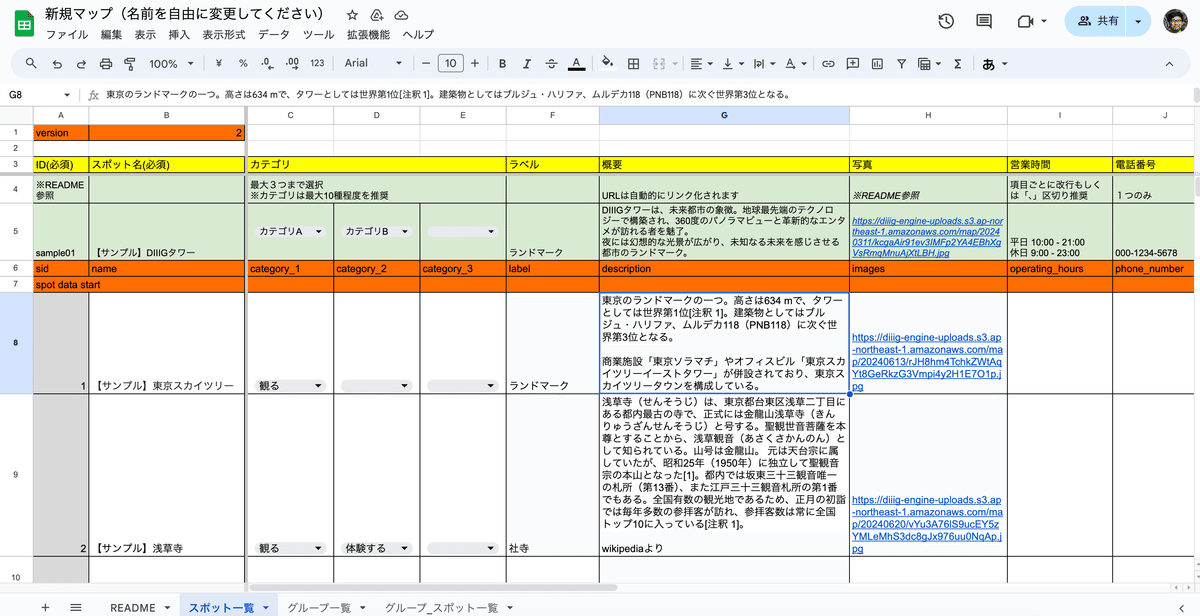Toggle bold formatting
1200x616 pixels.
(502, 63)
